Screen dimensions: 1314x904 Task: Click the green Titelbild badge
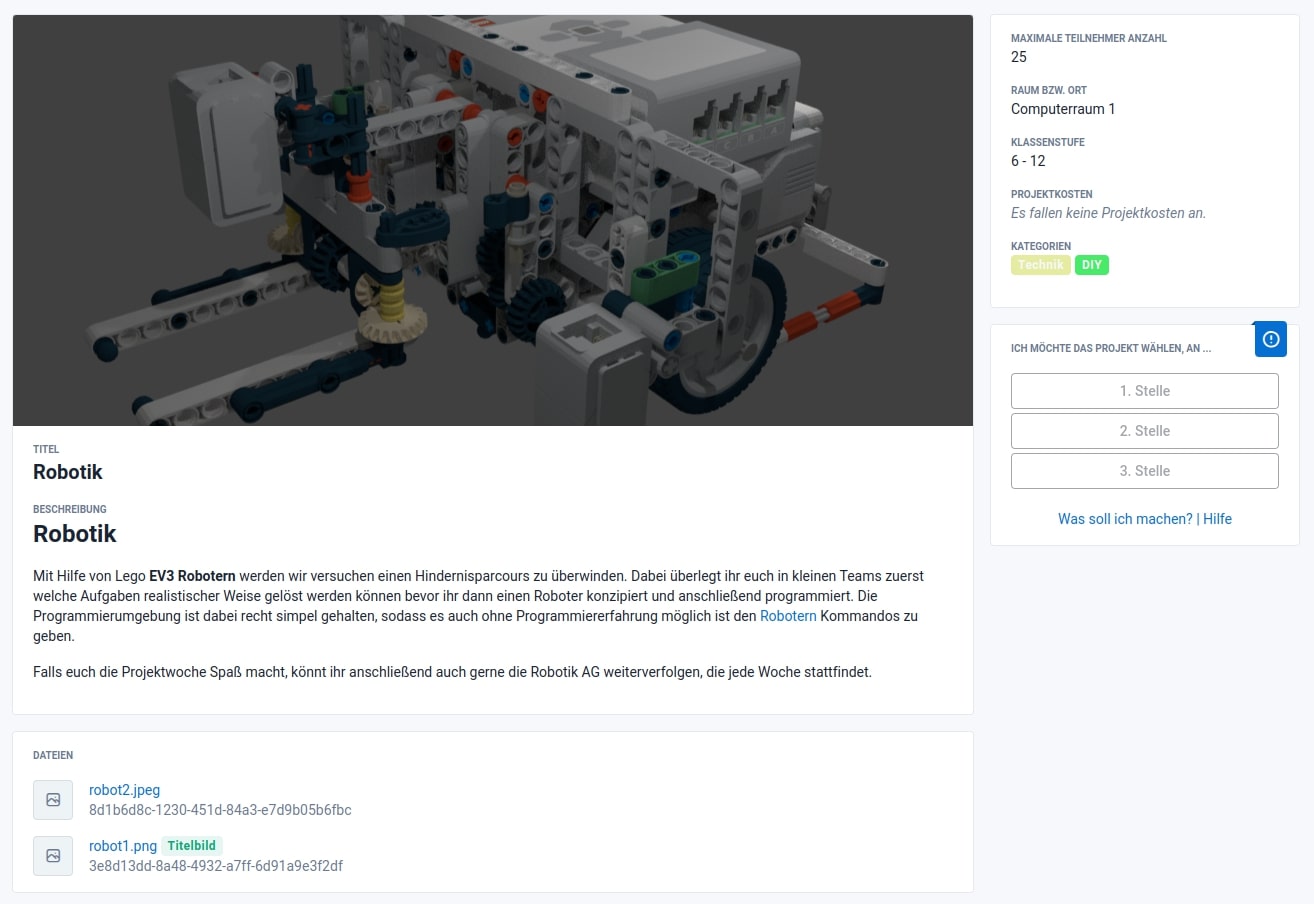pos(192,846)
